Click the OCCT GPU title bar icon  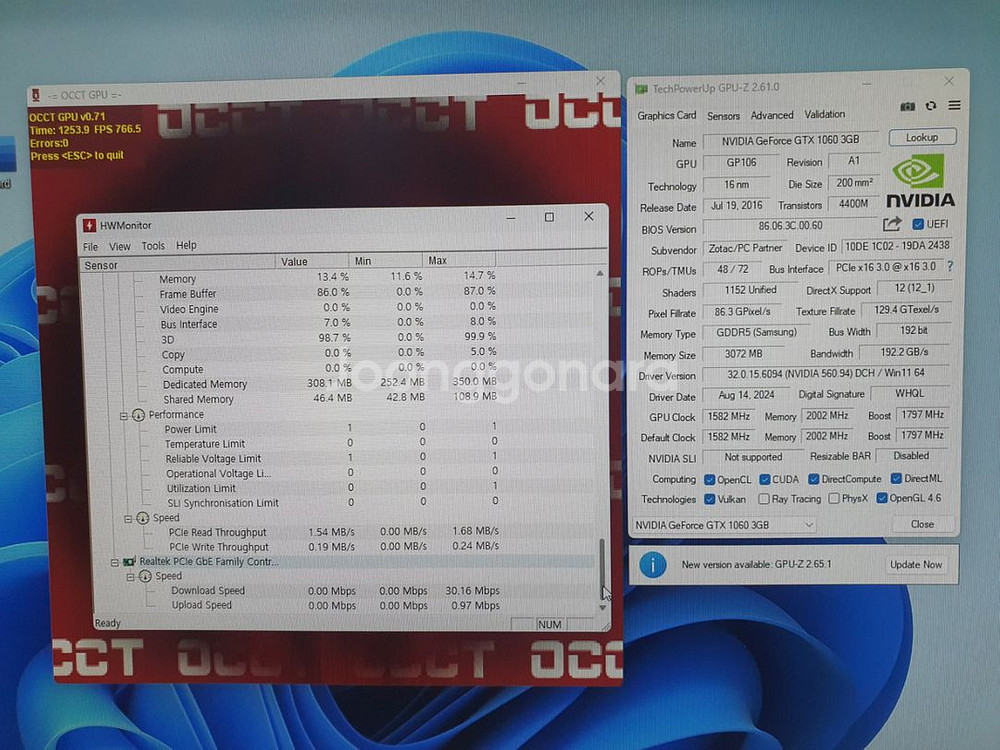[x=36, y=95]
